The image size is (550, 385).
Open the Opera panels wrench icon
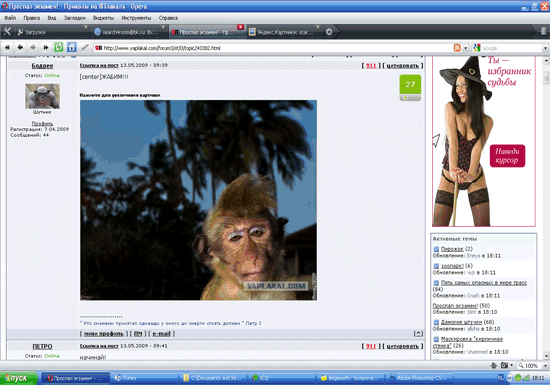pos(7,32)
